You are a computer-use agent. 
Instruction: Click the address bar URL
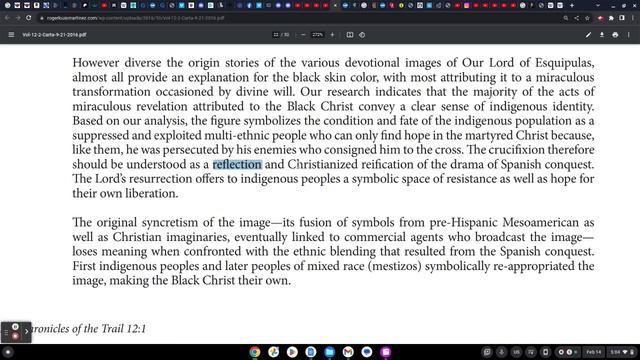135,18
